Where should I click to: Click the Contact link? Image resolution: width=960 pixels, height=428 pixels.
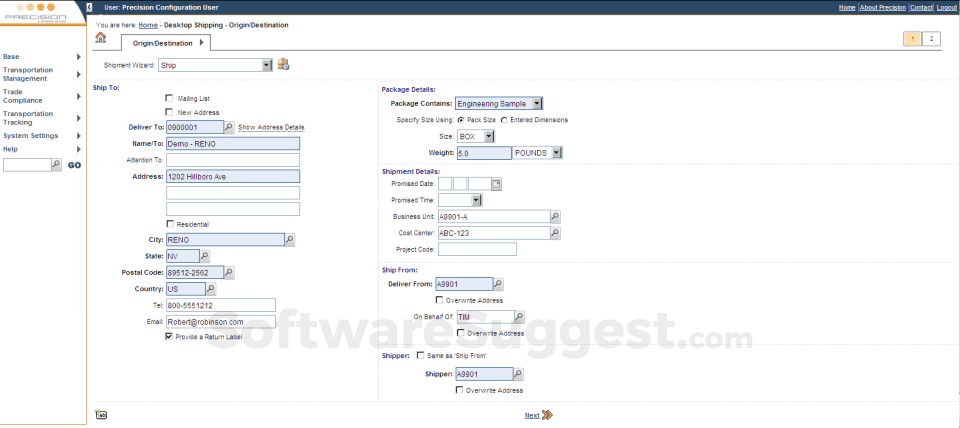click(921, 7)
